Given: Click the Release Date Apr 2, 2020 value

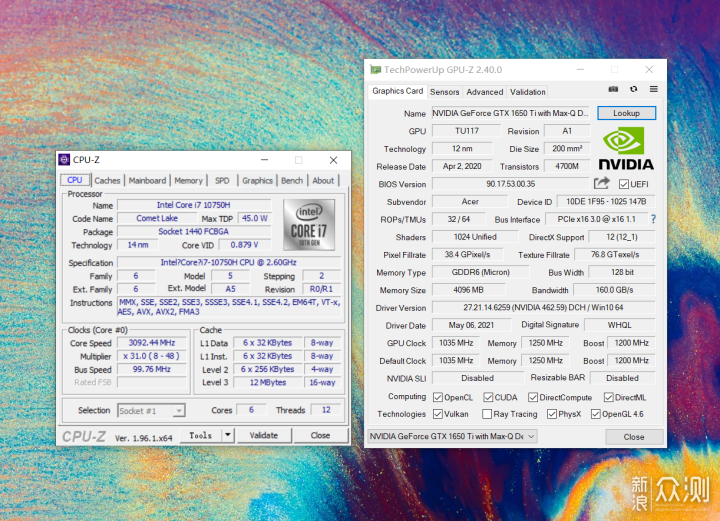Looking at the screenshot, I should click(462, 166).
